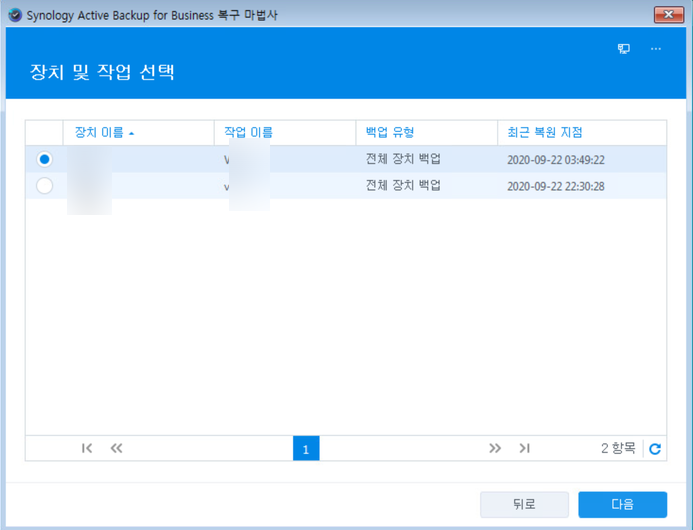Click 전체 장치 백업 in first row

(x=403, y=159)
